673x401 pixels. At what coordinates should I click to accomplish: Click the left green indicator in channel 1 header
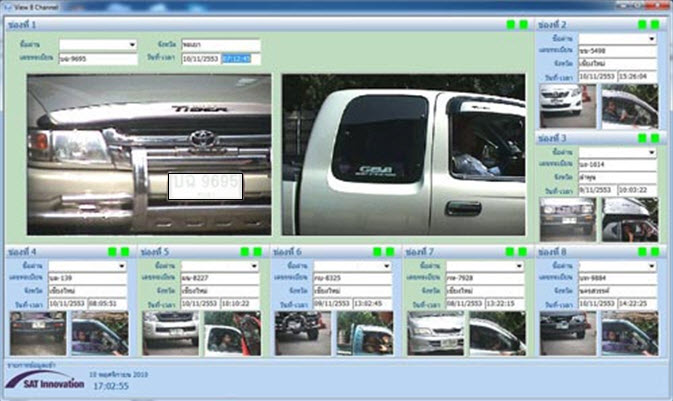click(511, 24)
